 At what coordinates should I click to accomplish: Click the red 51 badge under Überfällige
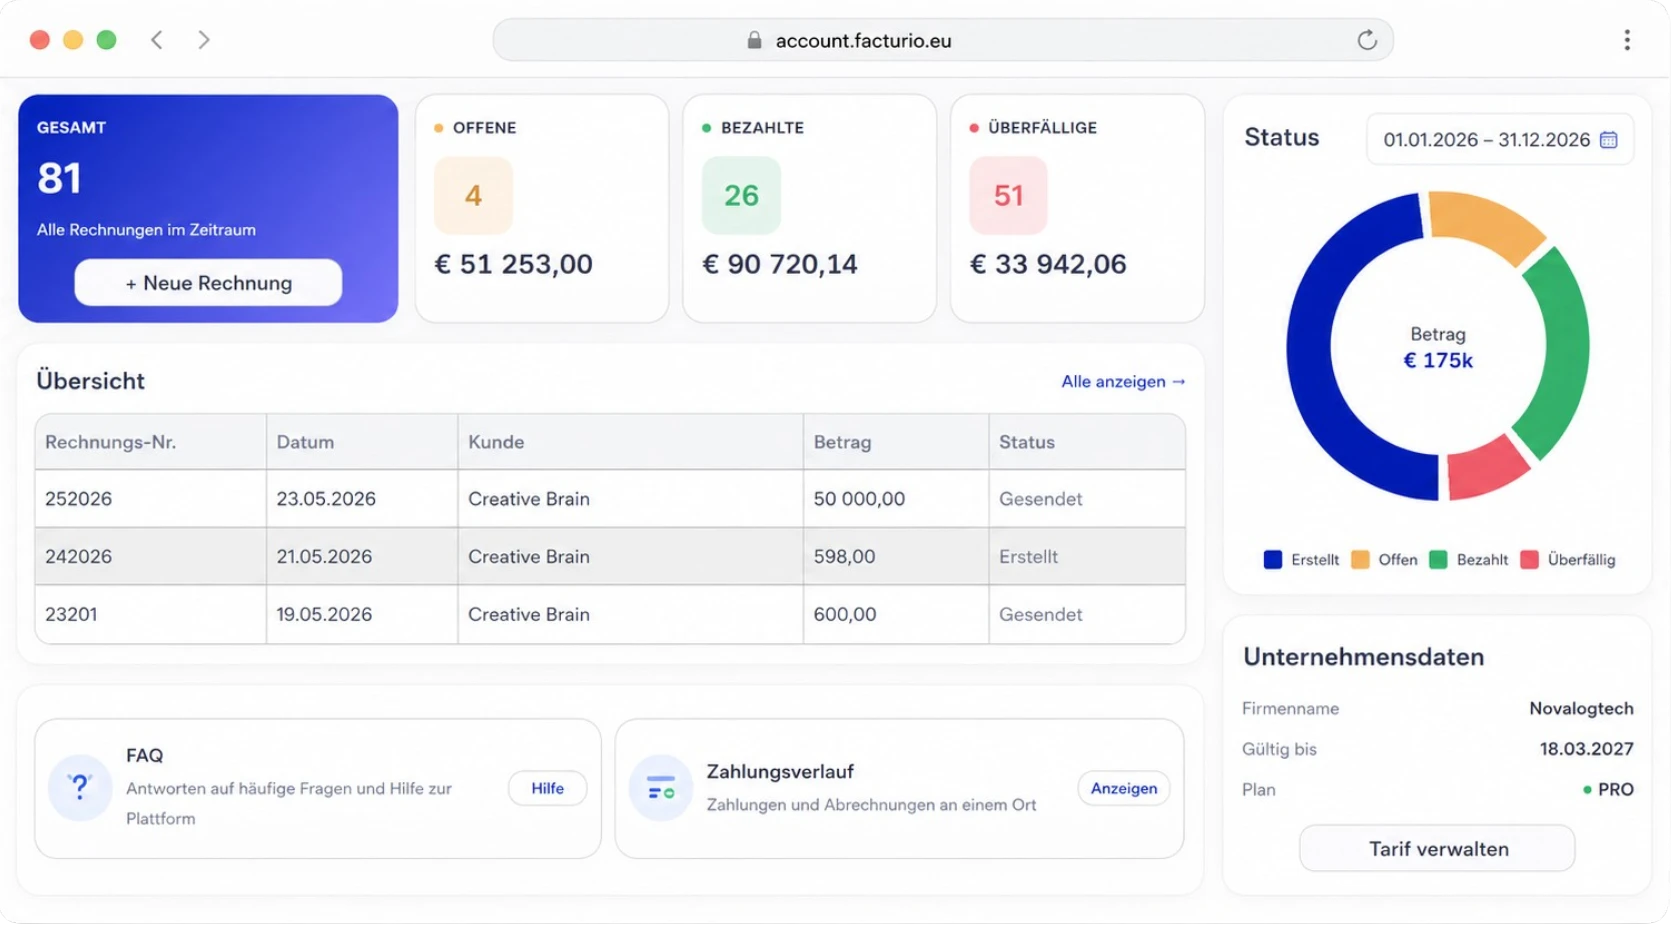coord(1008,195)
